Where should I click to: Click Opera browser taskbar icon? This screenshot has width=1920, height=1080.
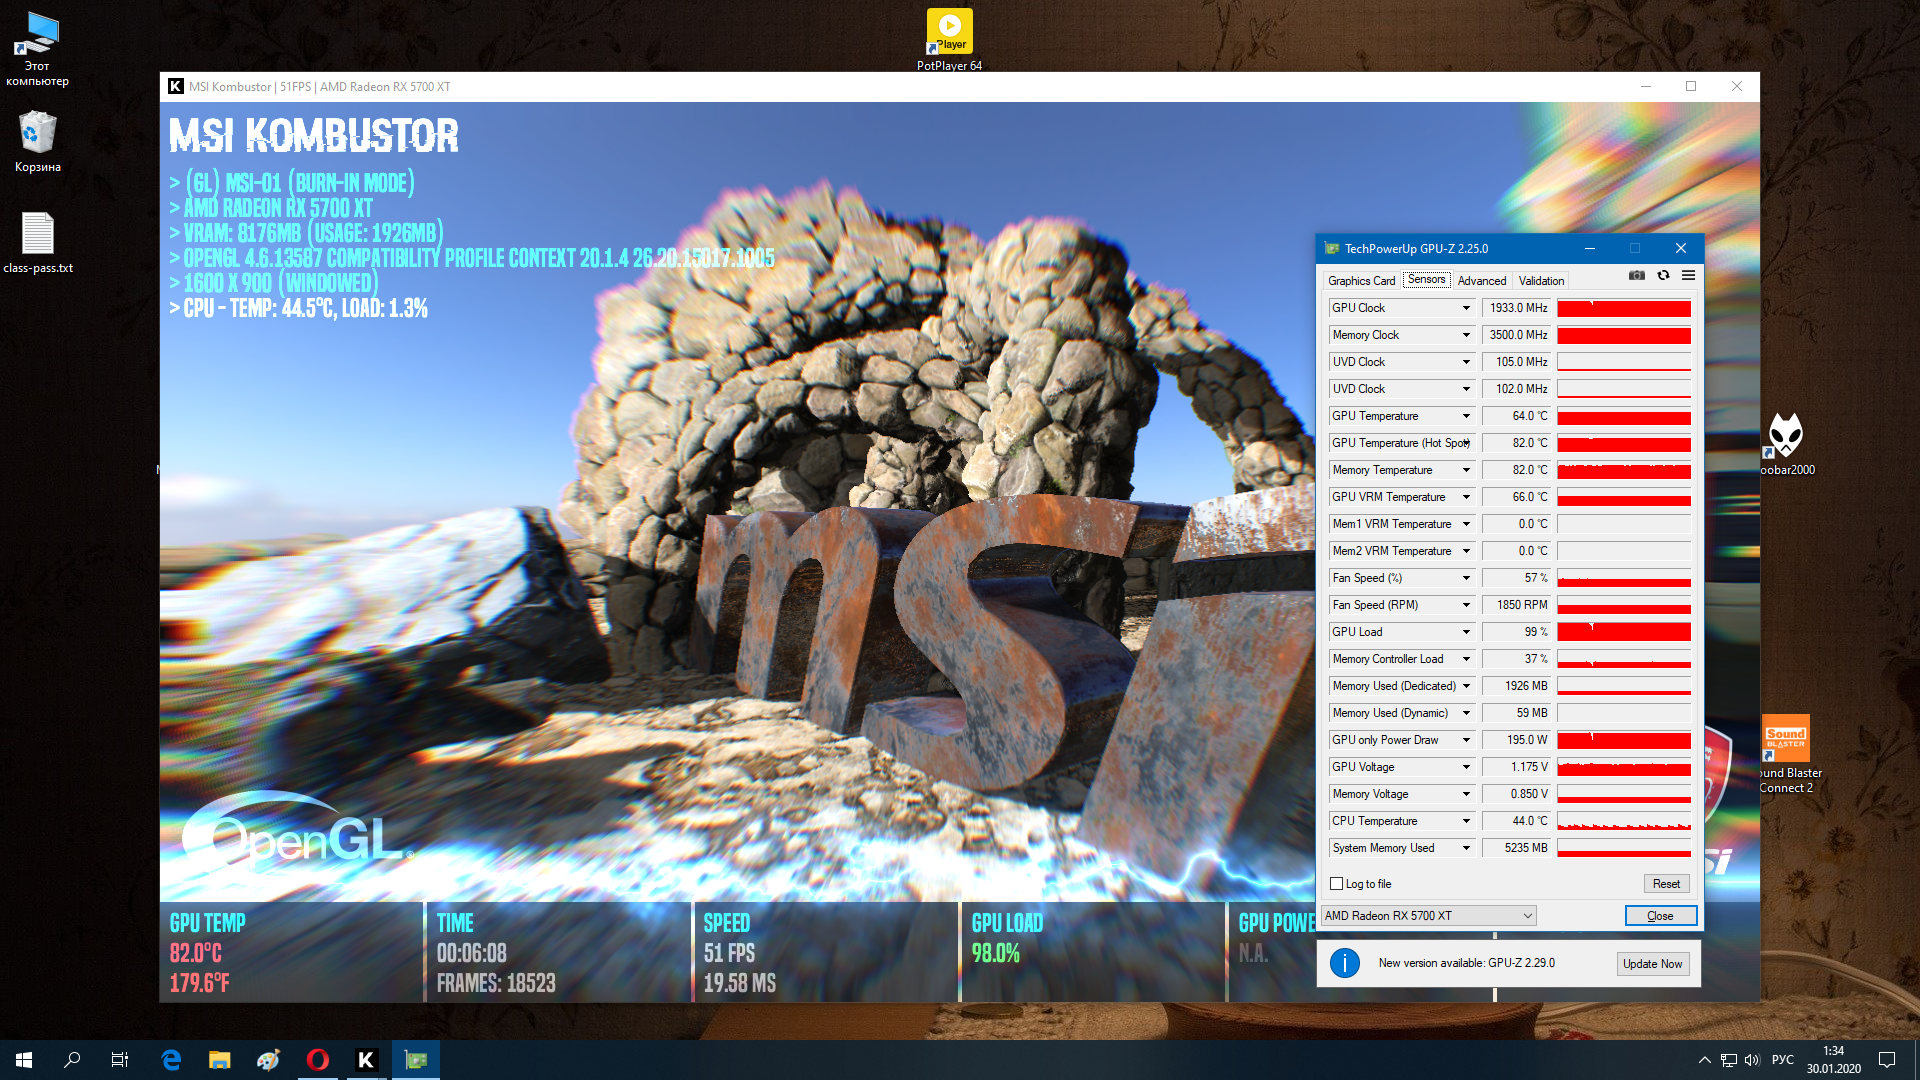[x=317, y=1060]
